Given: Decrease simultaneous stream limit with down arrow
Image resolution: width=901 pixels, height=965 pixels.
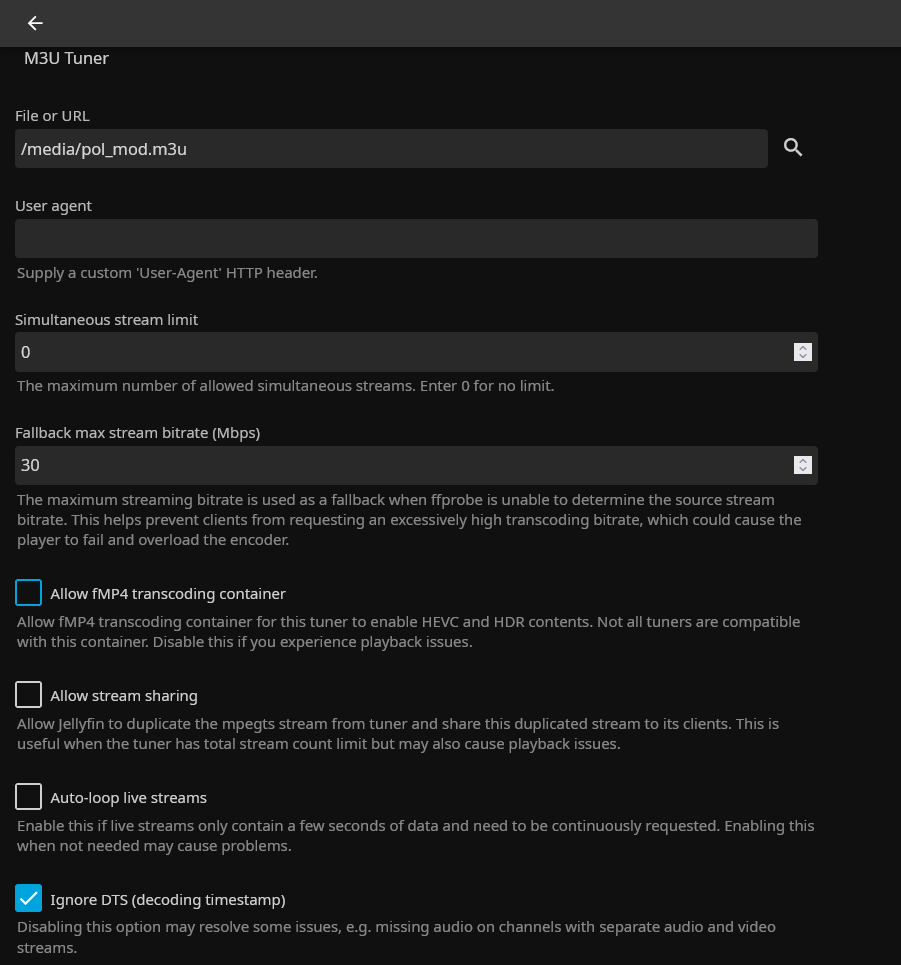Looking at the screenshot, I should 802,357.
